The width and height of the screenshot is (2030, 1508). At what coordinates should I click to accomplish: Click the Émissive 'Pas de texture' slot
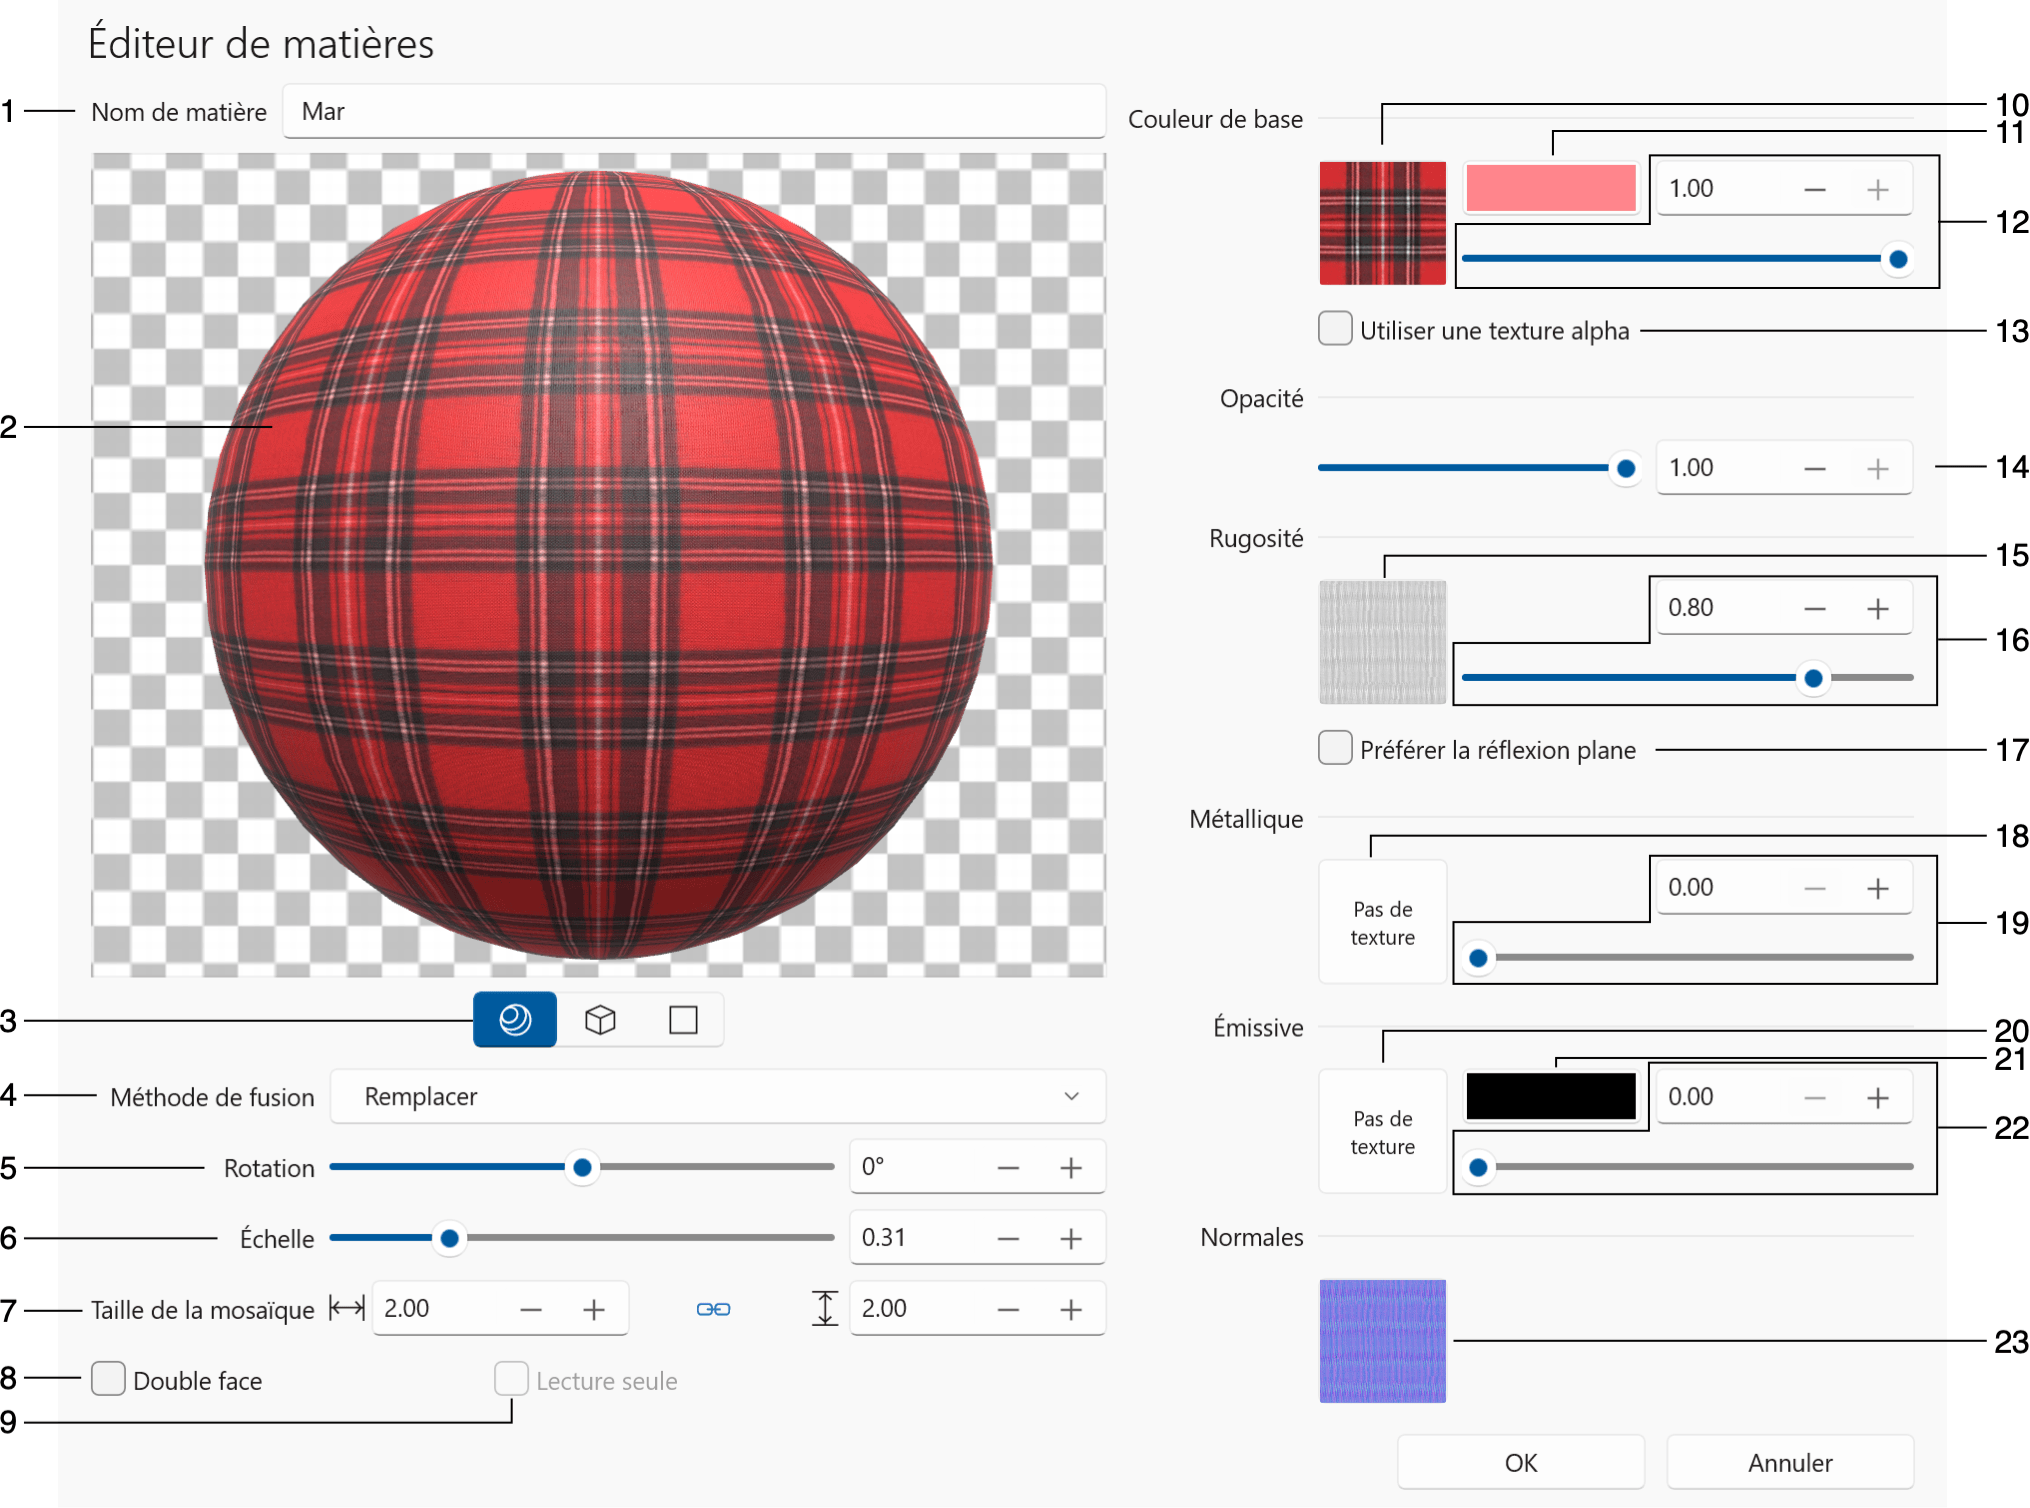pyautogui.click(x=1382, y=1131)
